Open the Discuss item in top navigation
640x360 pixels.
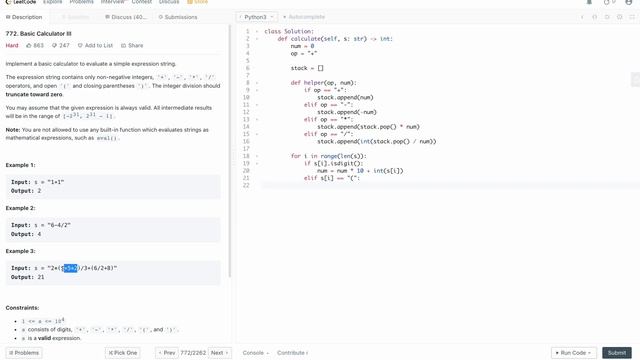tap(169, 2)
